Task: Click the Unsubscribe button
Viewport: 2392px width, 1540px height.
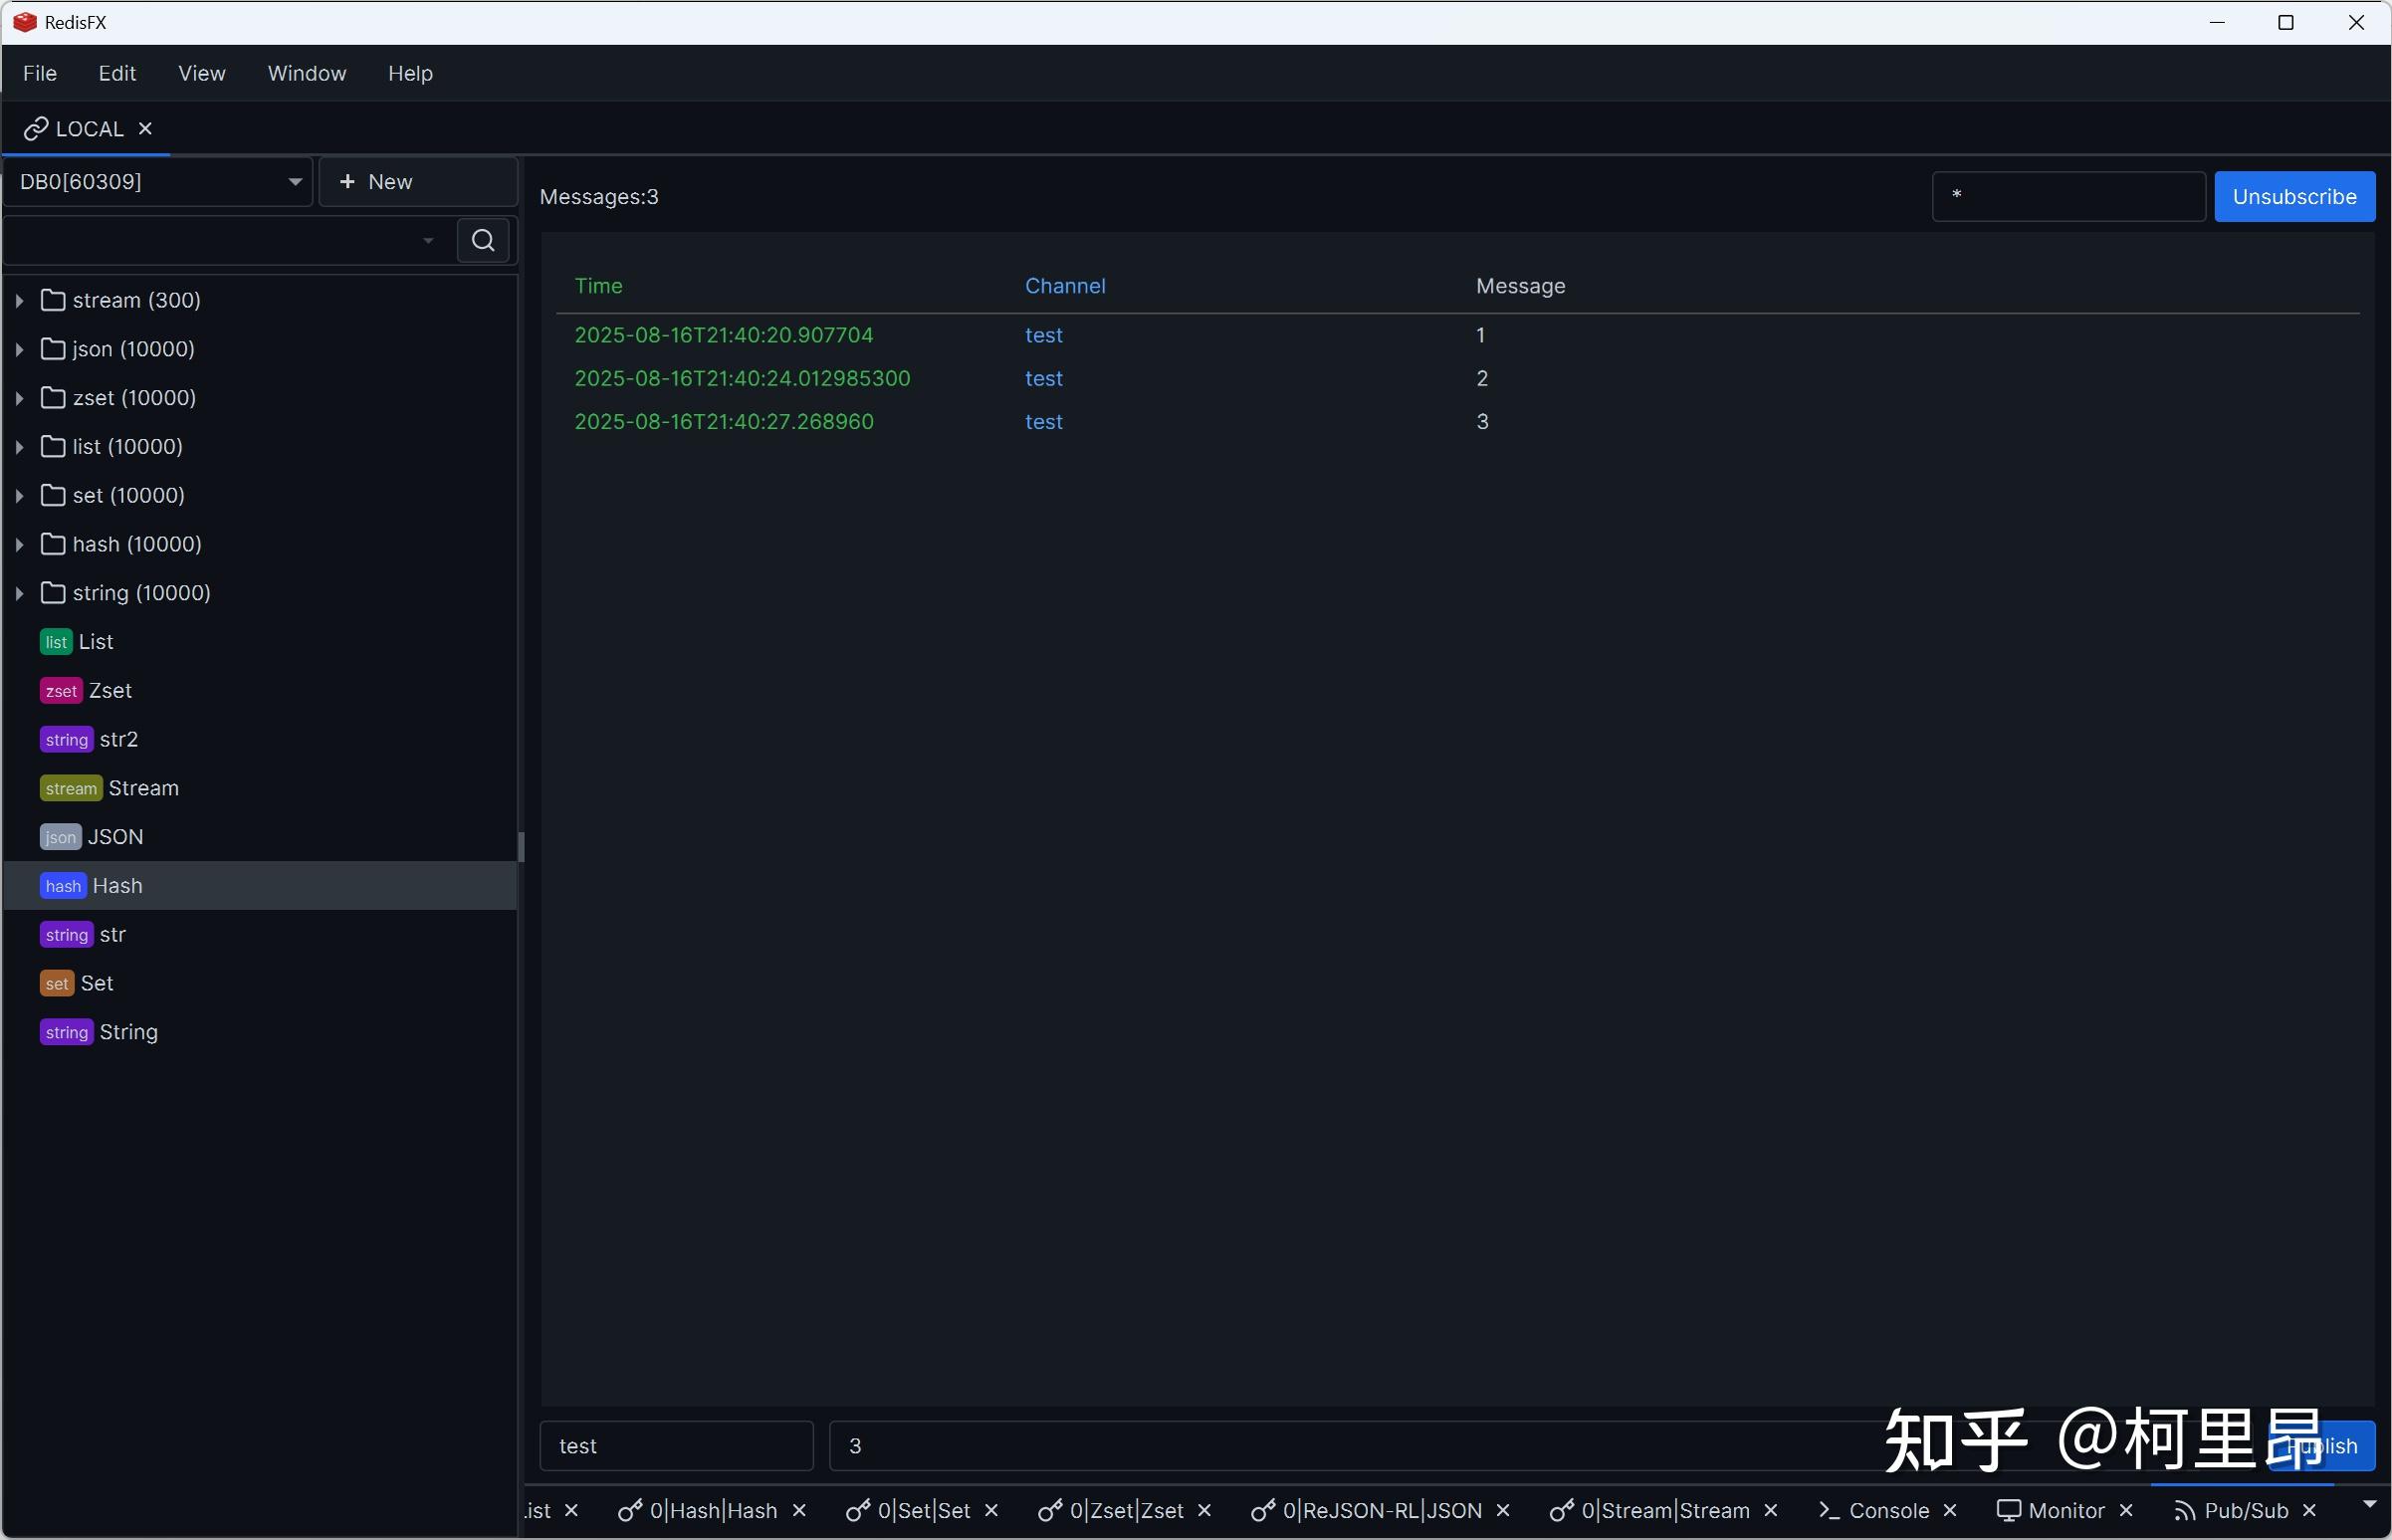Action: (x=2294, y=197)
